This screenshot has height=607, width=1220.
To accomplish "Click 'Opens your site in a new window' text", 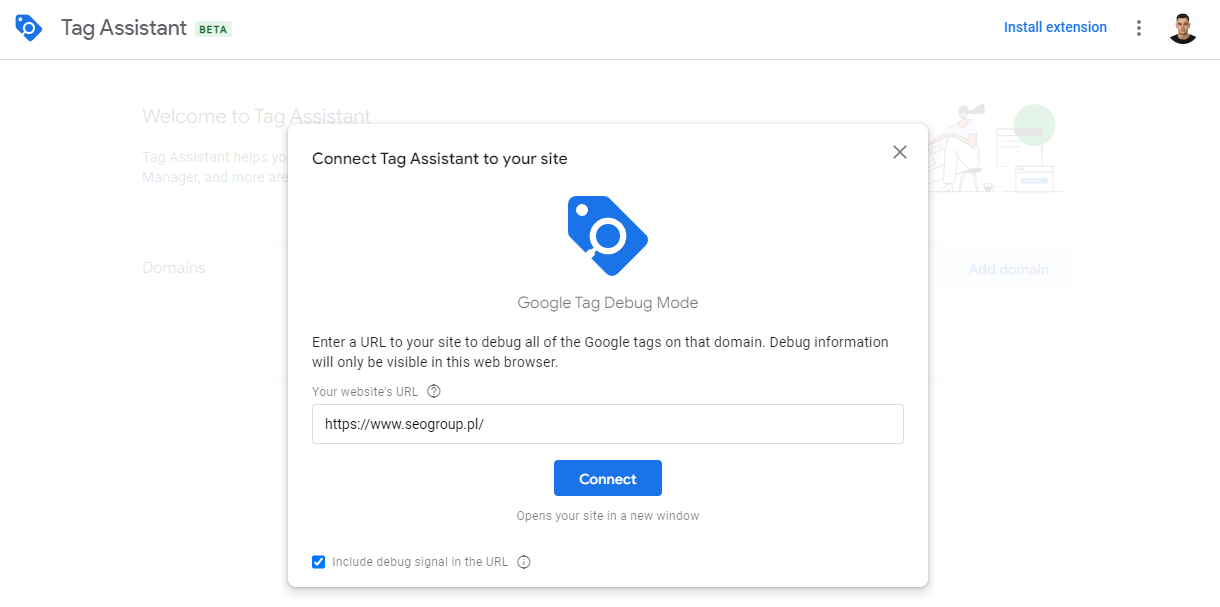I will [x=608, y=516].
